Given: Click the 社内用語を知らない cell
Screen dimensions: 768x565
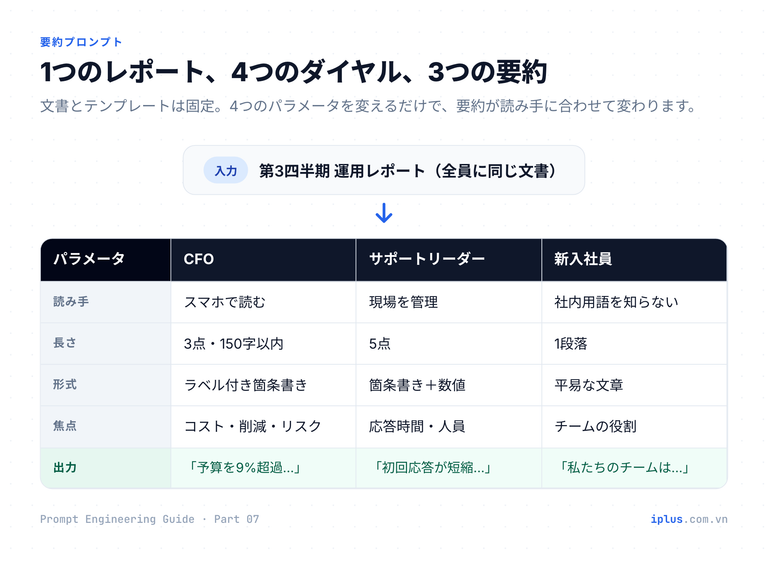Looking at the screenshot, I should coord(634,302).
